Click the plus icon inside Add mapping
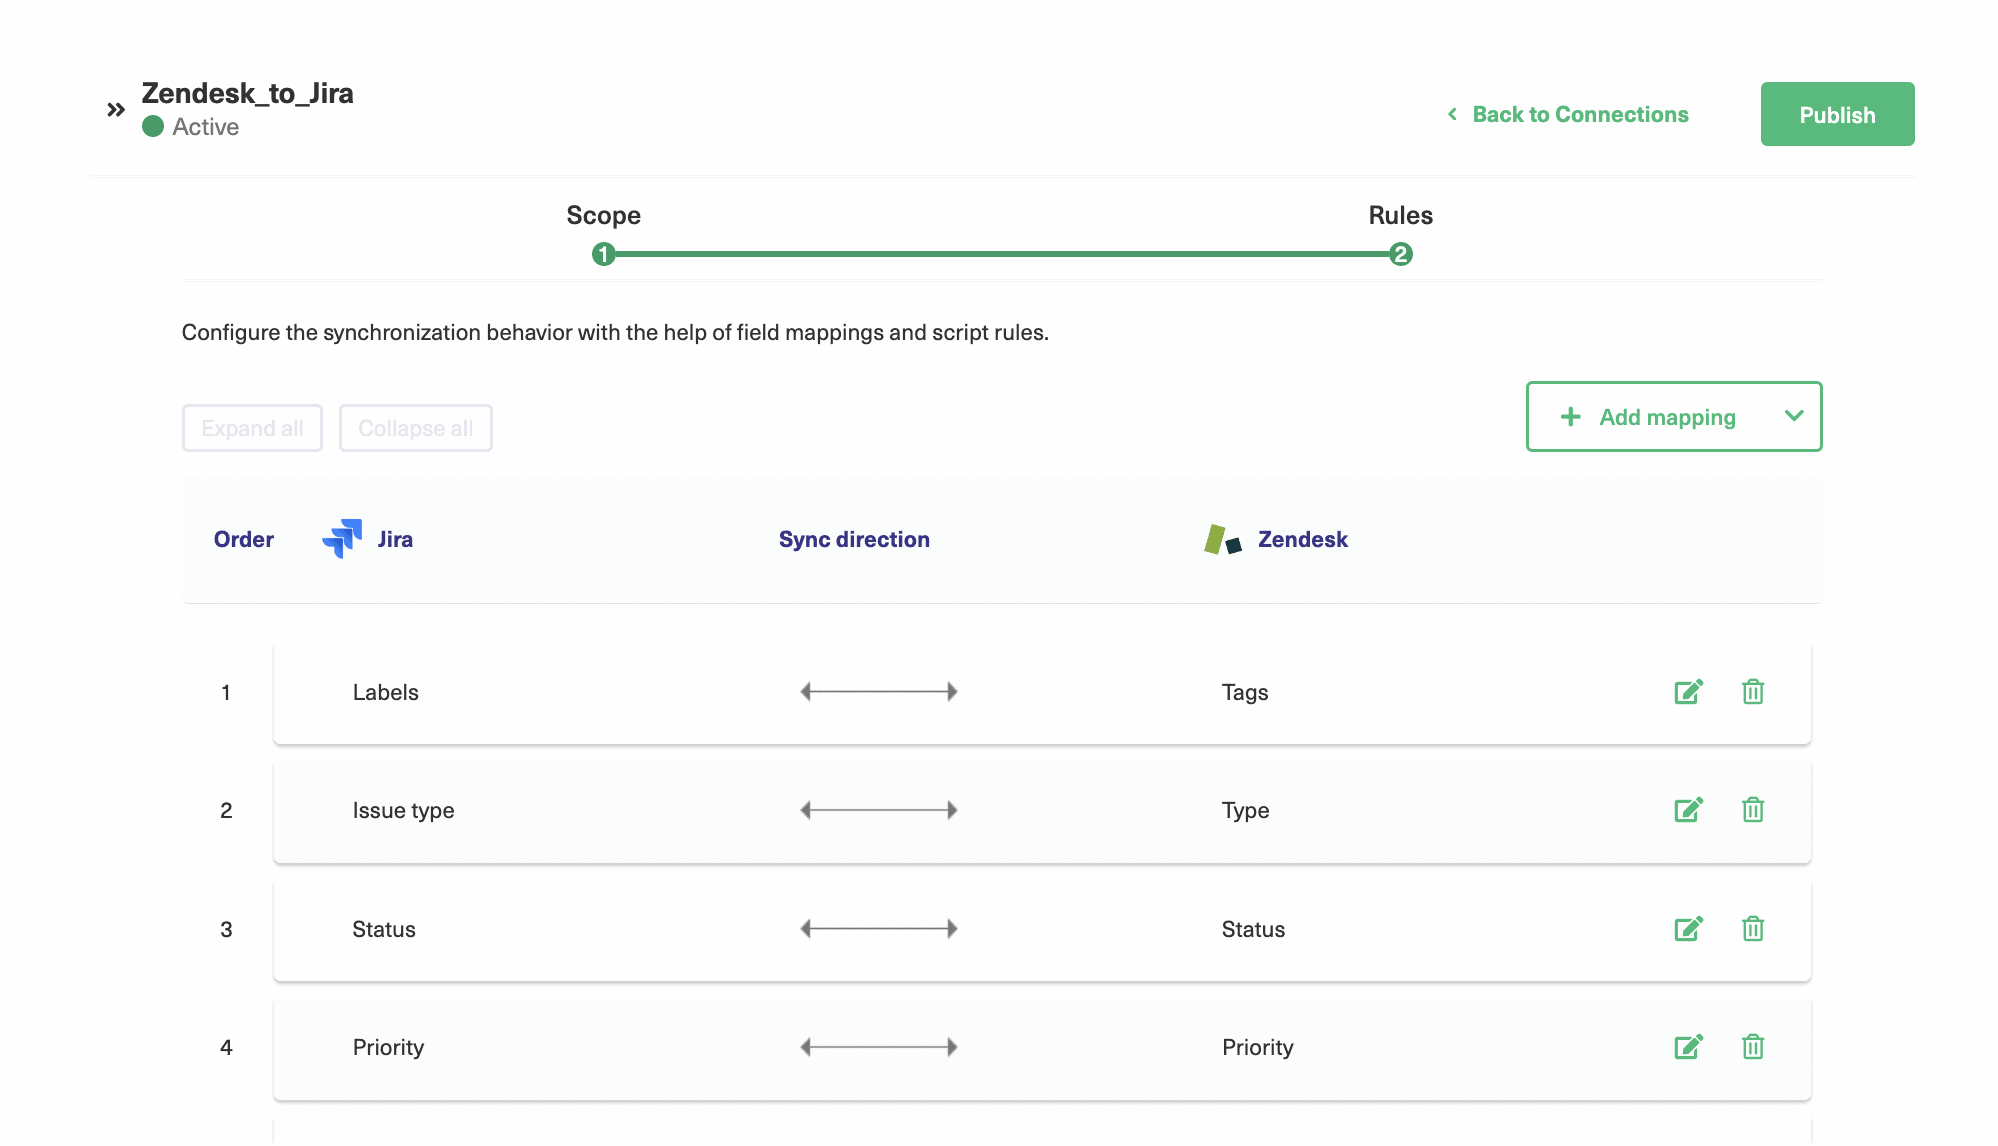1998x1146 pixels. click(1571, 417)
